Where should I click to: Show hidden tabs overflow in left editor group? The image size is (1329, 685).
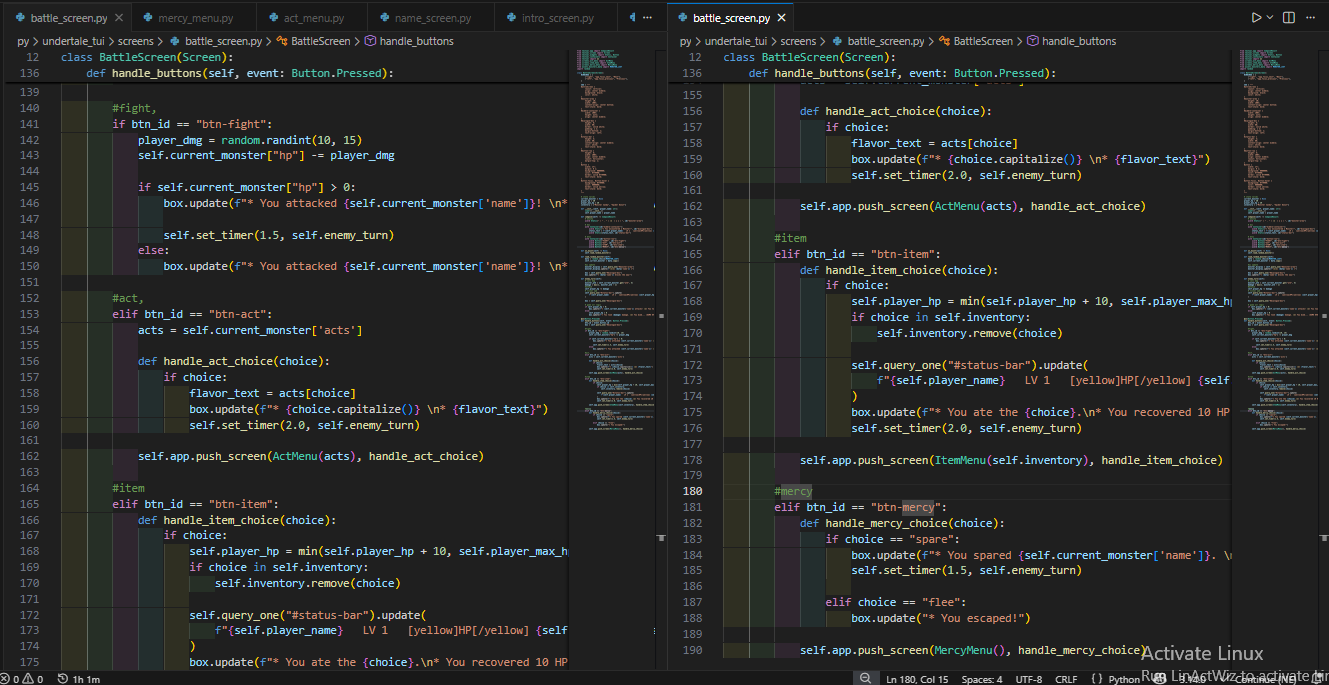coord(647,18)
